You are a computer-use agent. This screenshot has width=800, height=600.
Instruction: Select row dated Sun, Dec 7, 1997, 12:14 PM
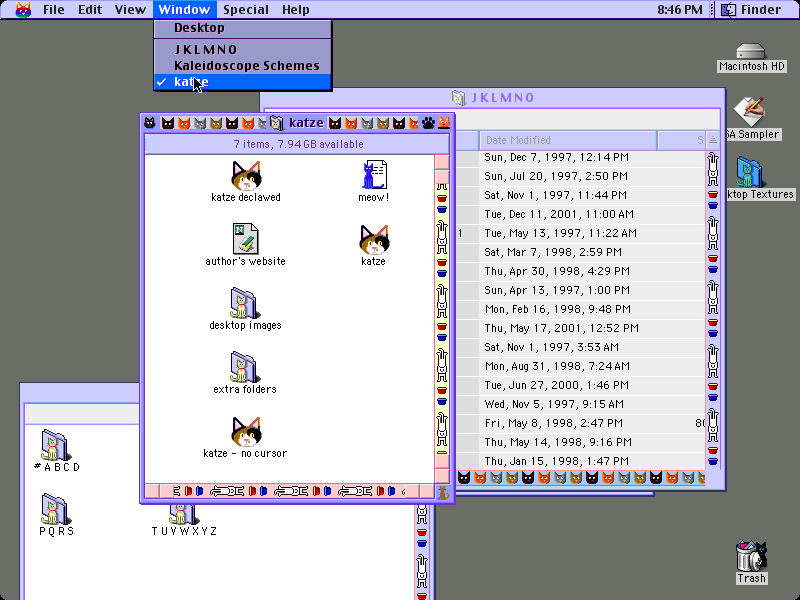pos(581,157)
